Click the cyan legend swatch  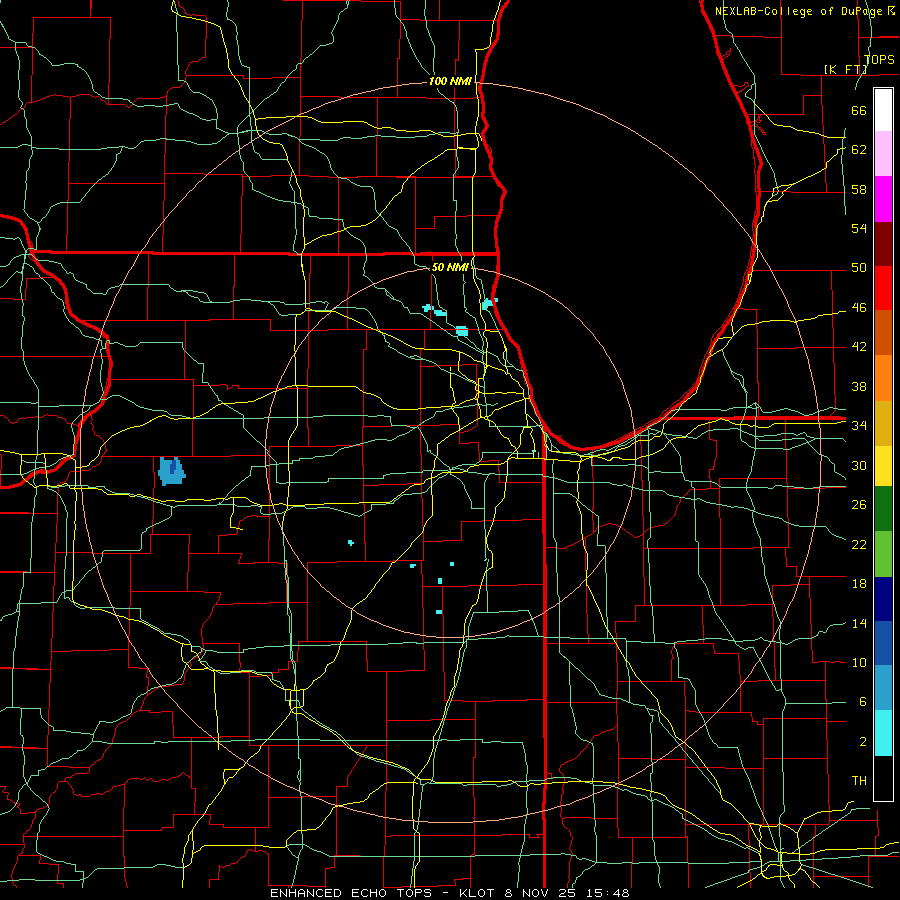pyautogui.click(x=883, y=733)
